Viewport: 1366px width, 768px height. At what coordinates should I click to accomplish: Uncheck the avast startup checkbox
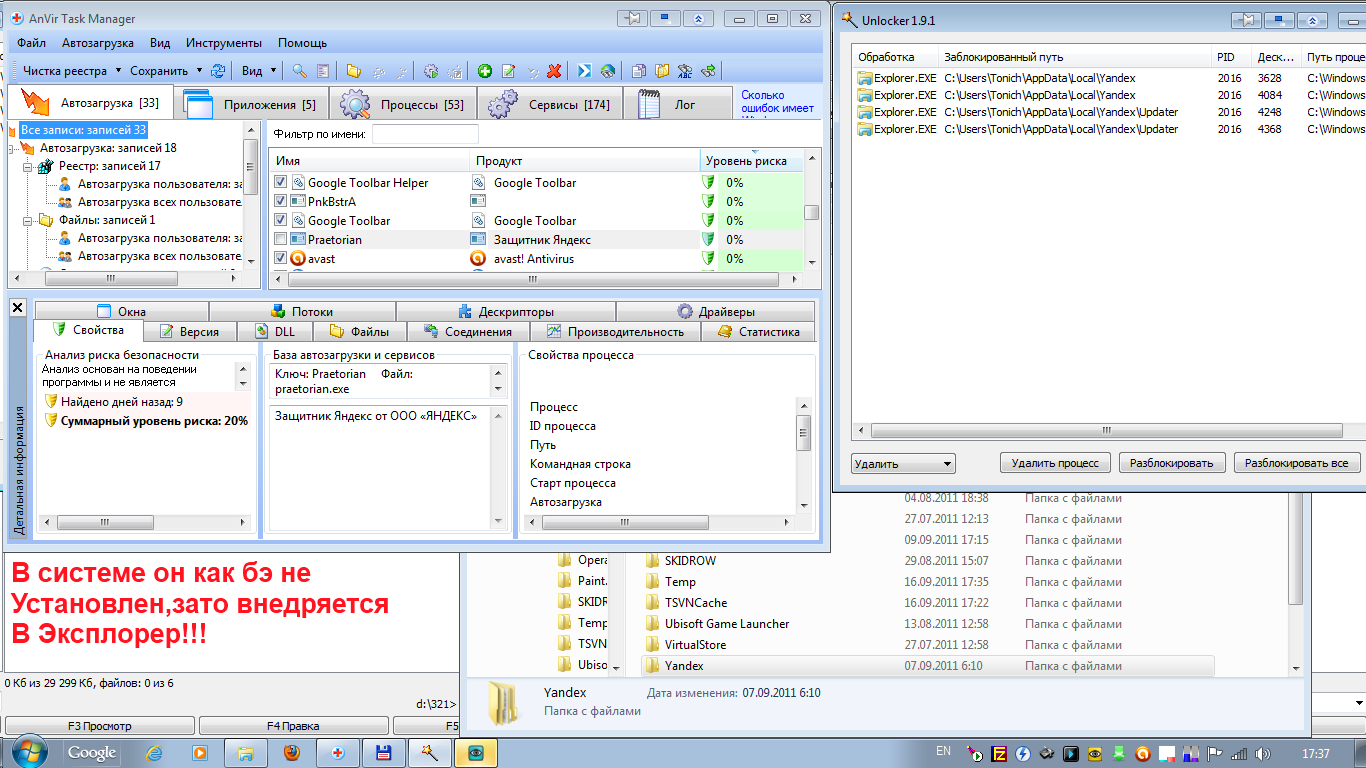click(281, 258)
